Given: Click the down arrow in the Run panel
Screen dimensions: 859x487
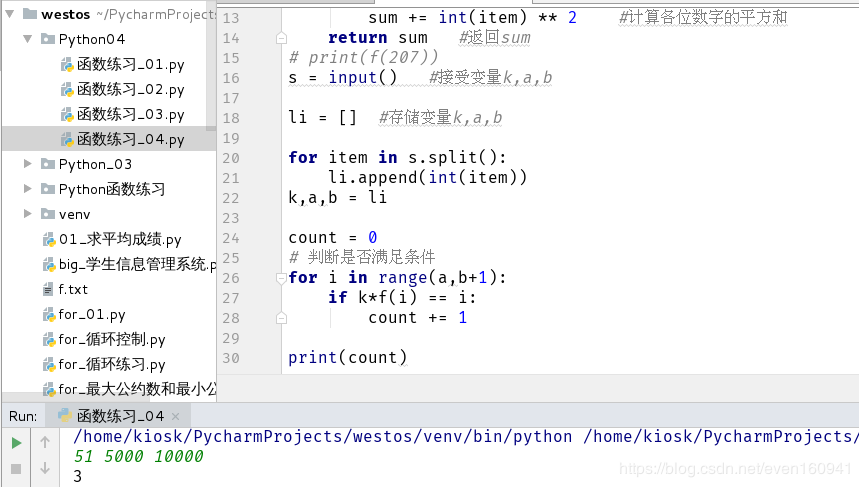Looking at the screenshot, I should (x=44, y=468).
